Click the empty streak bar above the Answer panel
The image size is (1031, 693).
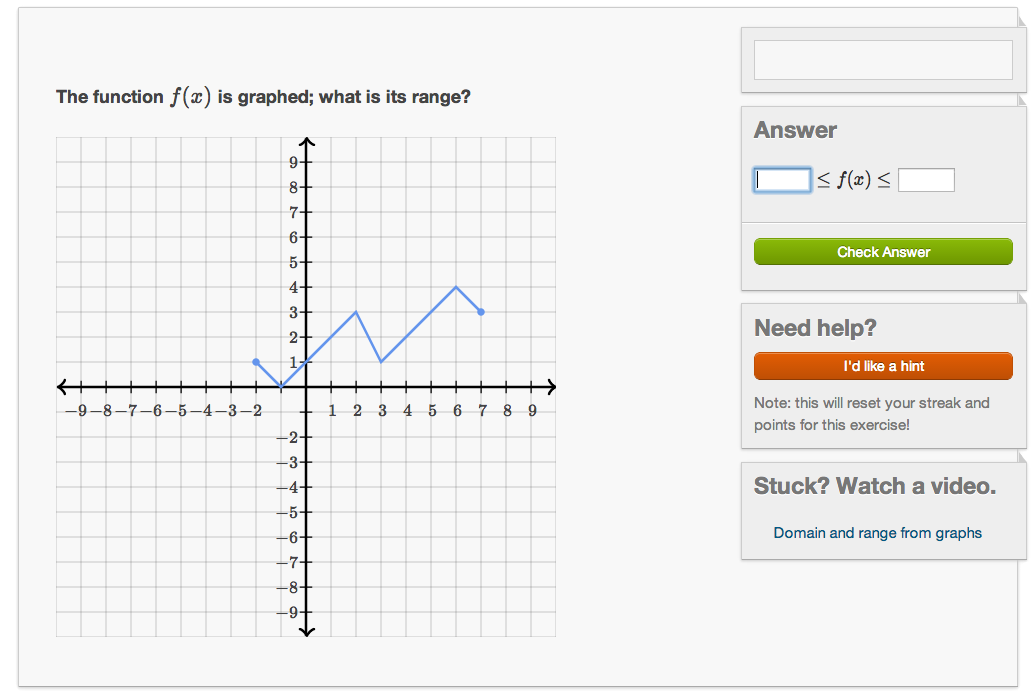[883, 60]
